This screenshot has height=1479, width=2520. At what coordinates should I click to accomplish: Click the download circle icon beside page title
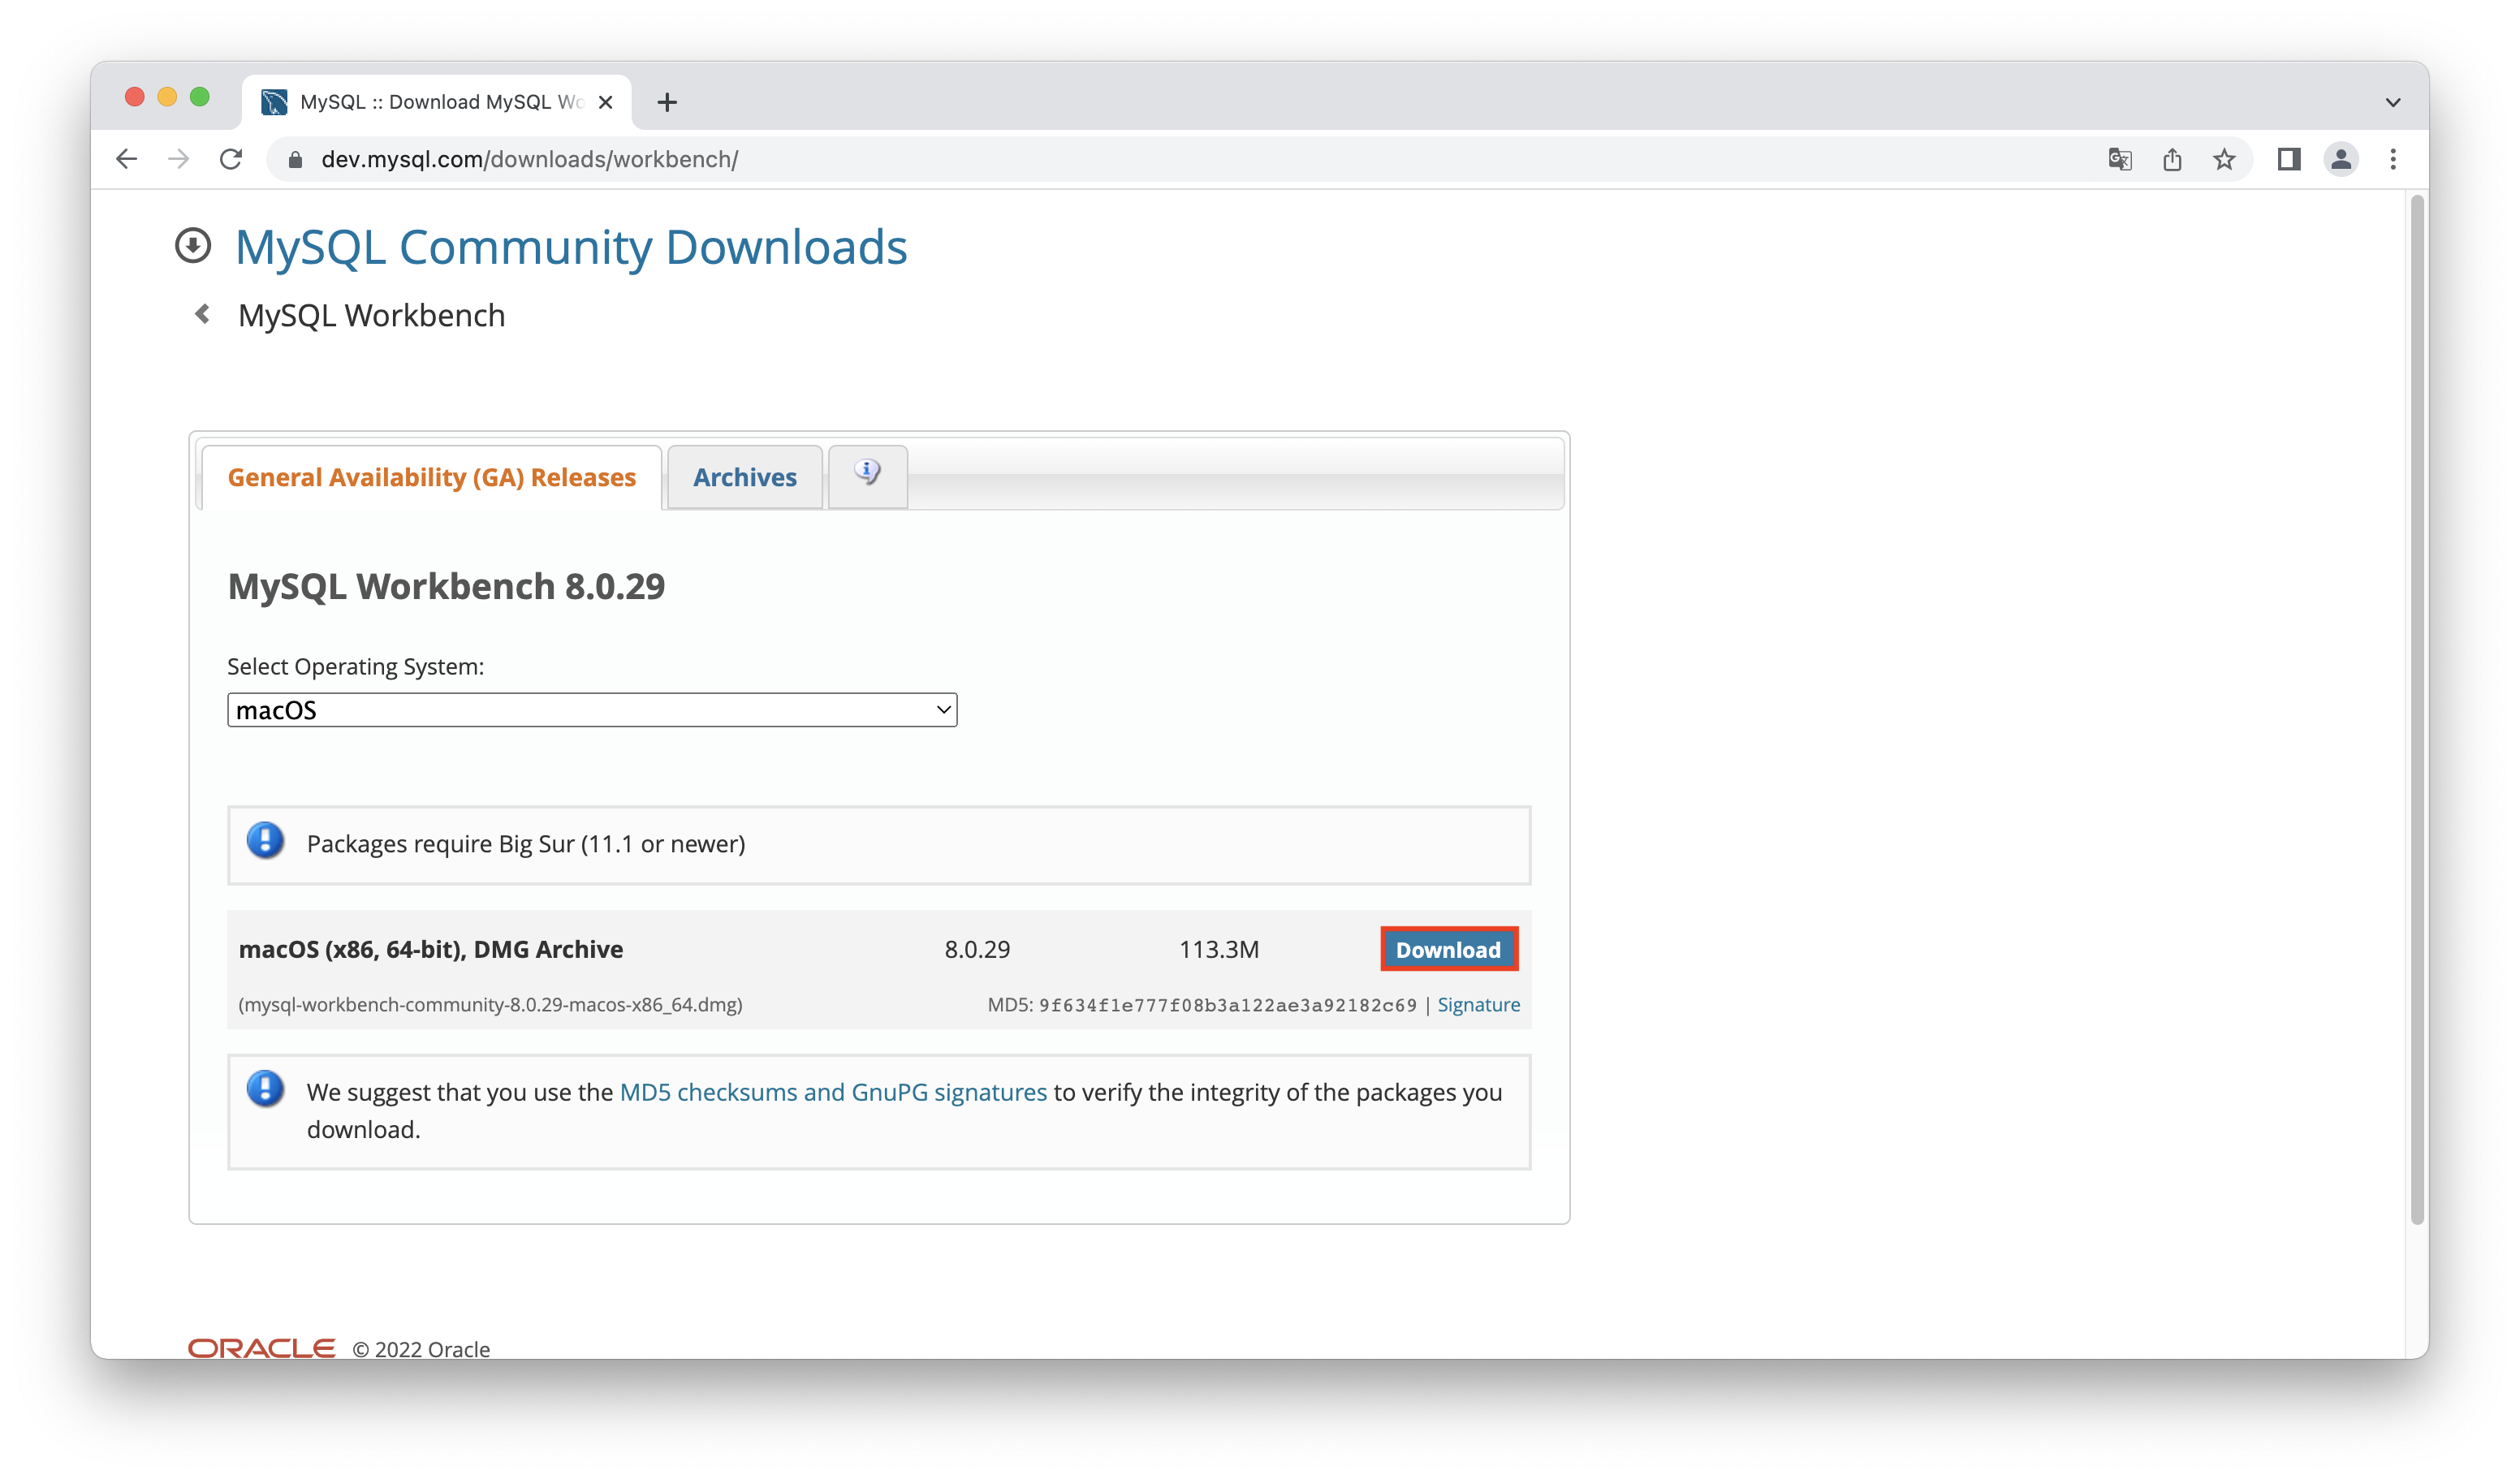point(193,246)
